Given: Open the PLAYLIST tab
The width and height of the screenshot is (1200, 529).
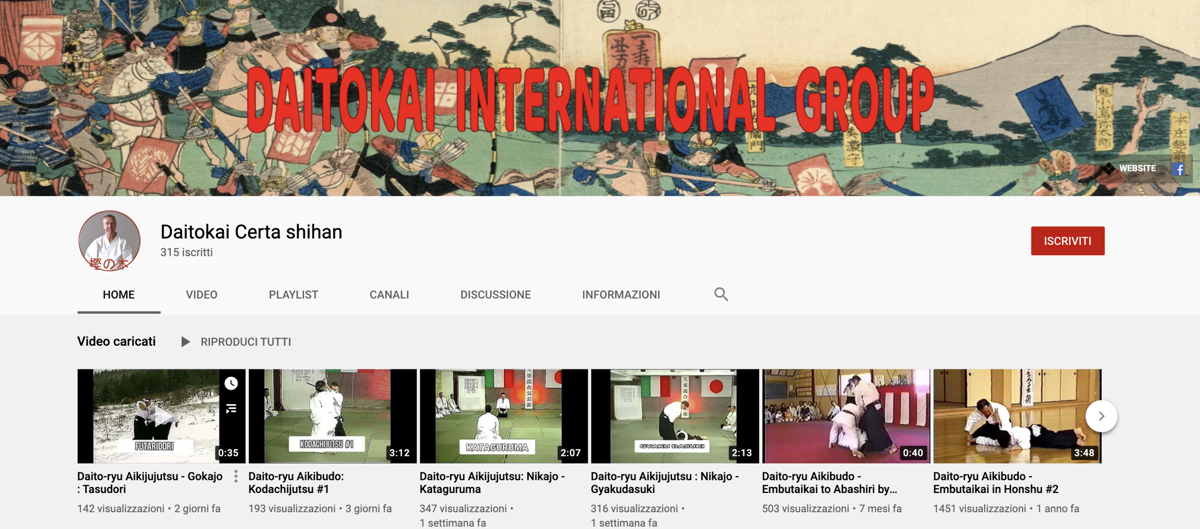Looking at the screenshot, I should click(x=293, y=295).
